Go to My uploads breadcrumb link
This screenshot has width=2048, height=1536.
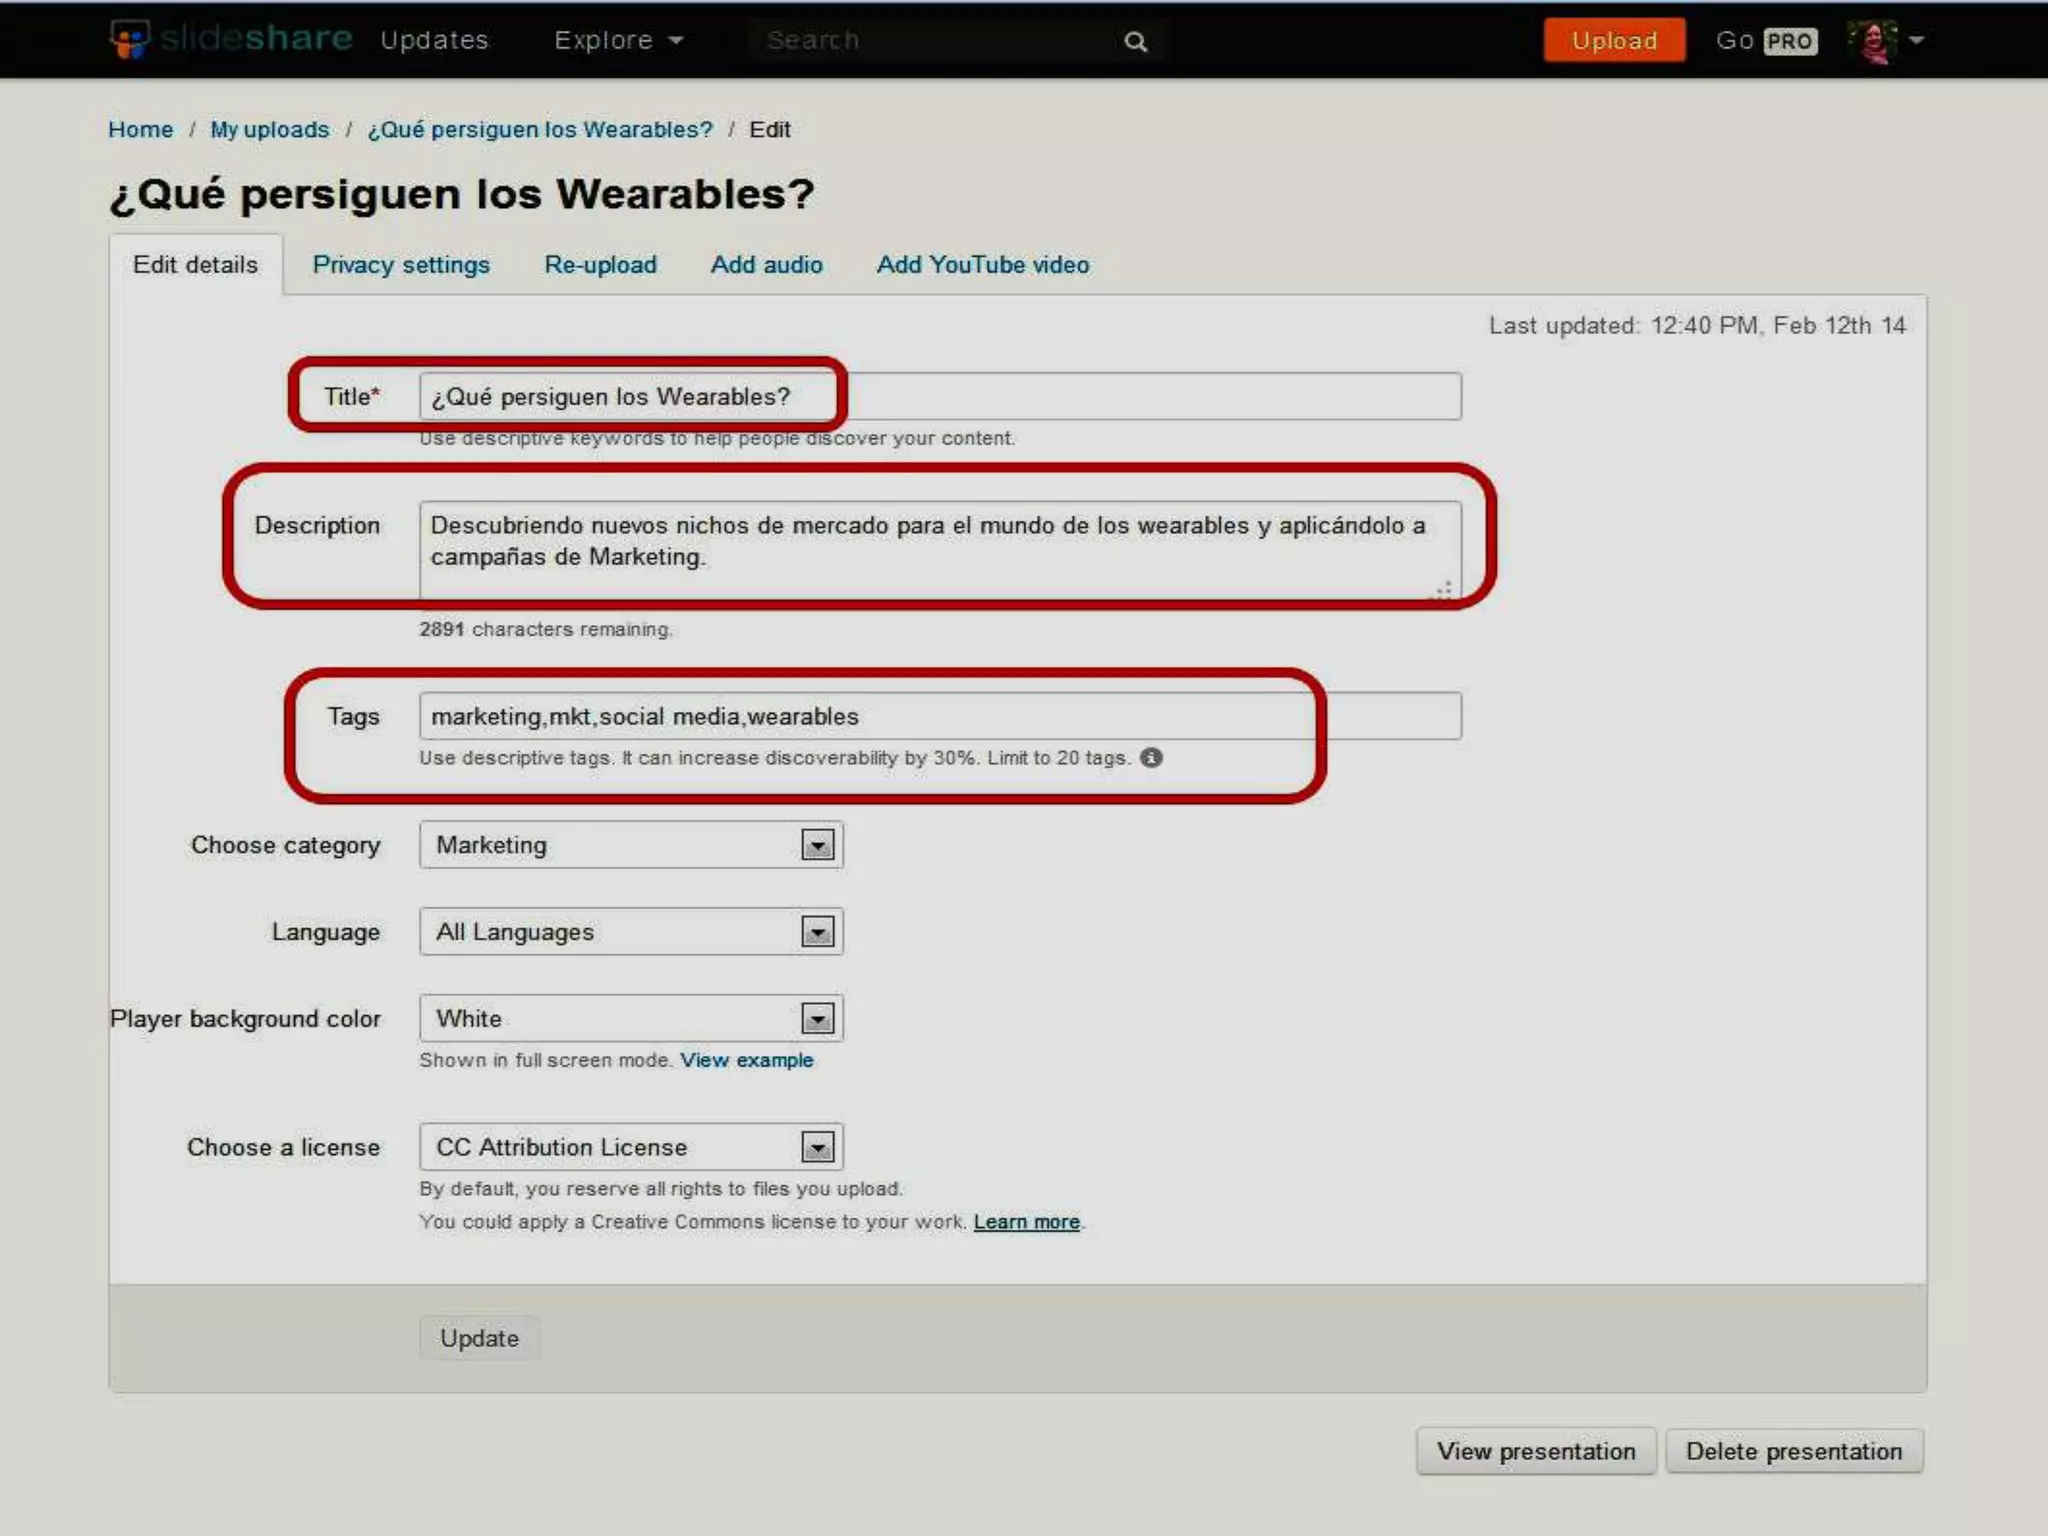(x=269, y=130)
